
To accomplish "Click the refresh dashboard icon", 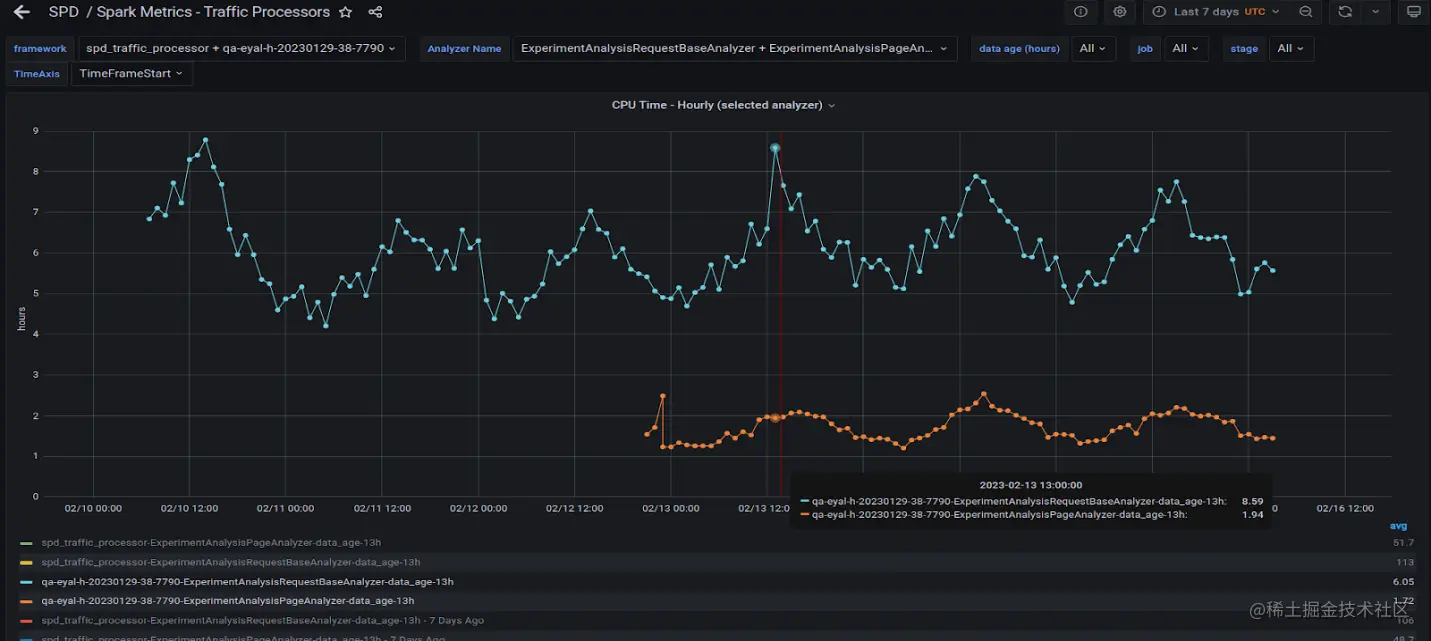I will click(x=1344, y=12).
